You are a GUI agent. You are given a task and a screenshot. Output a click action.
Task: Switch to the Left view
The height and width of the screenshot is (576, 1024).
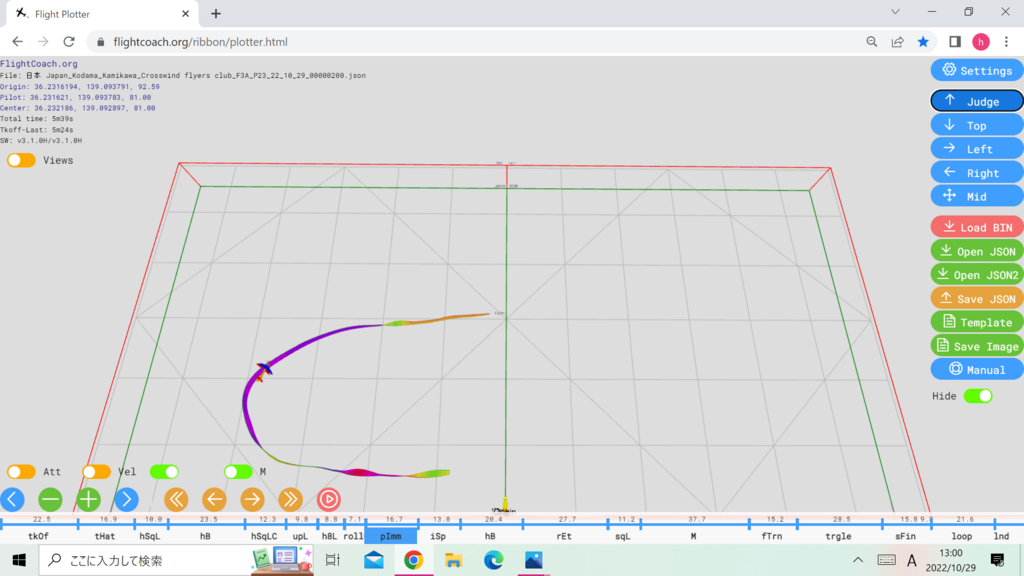click(977, 149)
